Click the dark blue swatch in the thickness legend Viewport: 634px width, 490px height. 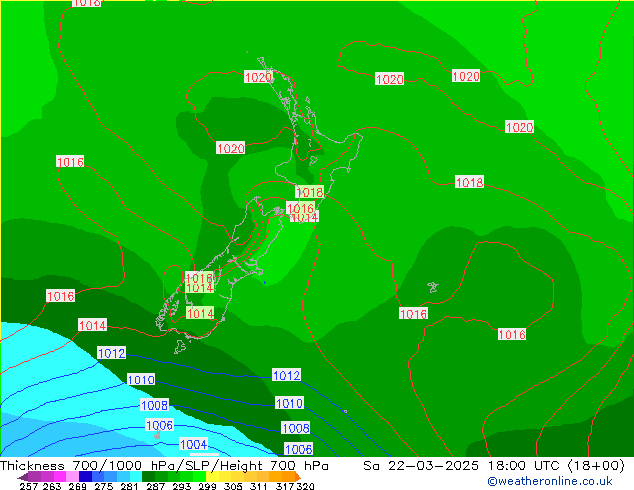pyautogui.click(x=85, y=476)
